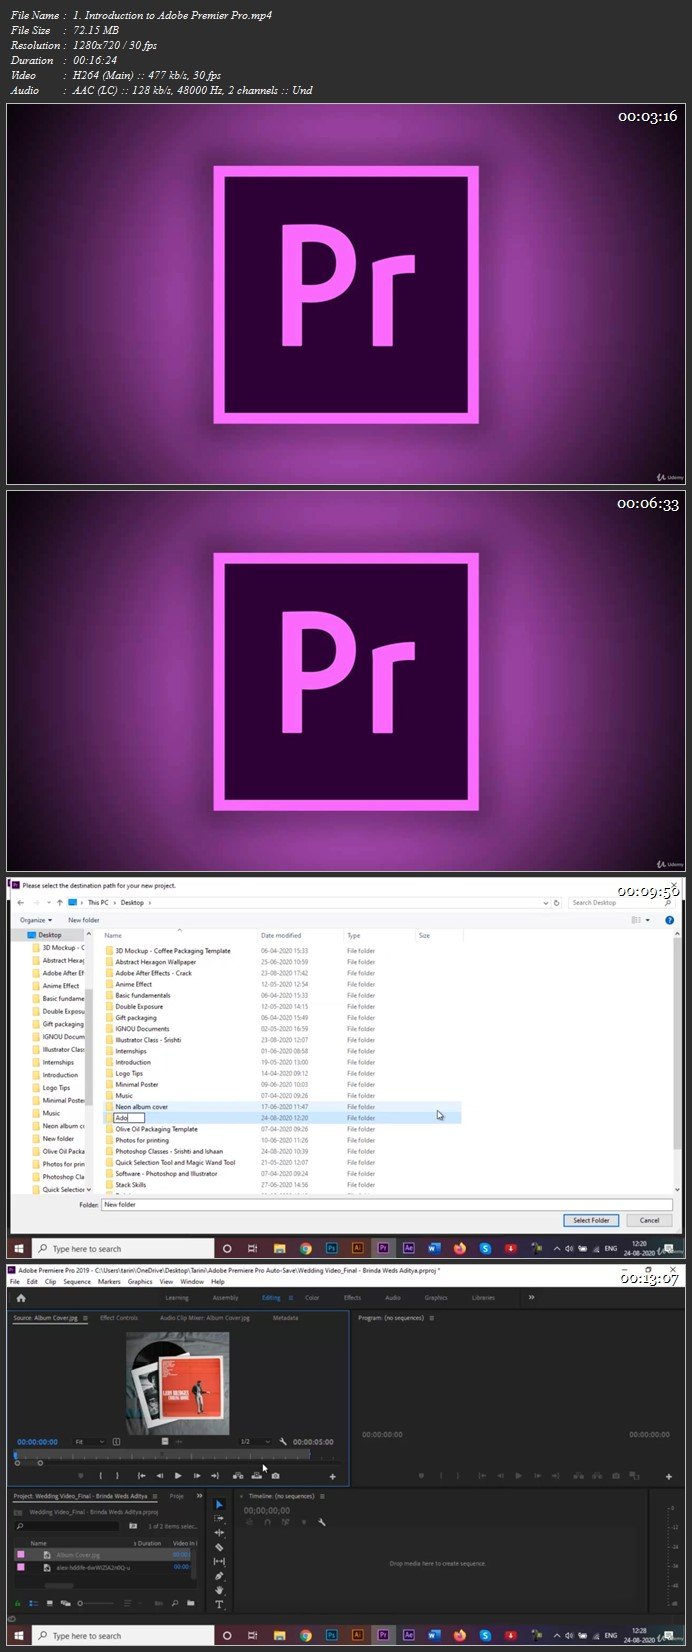
Task: Click the Export Frame camera icon
Action: coord(276,1475)
